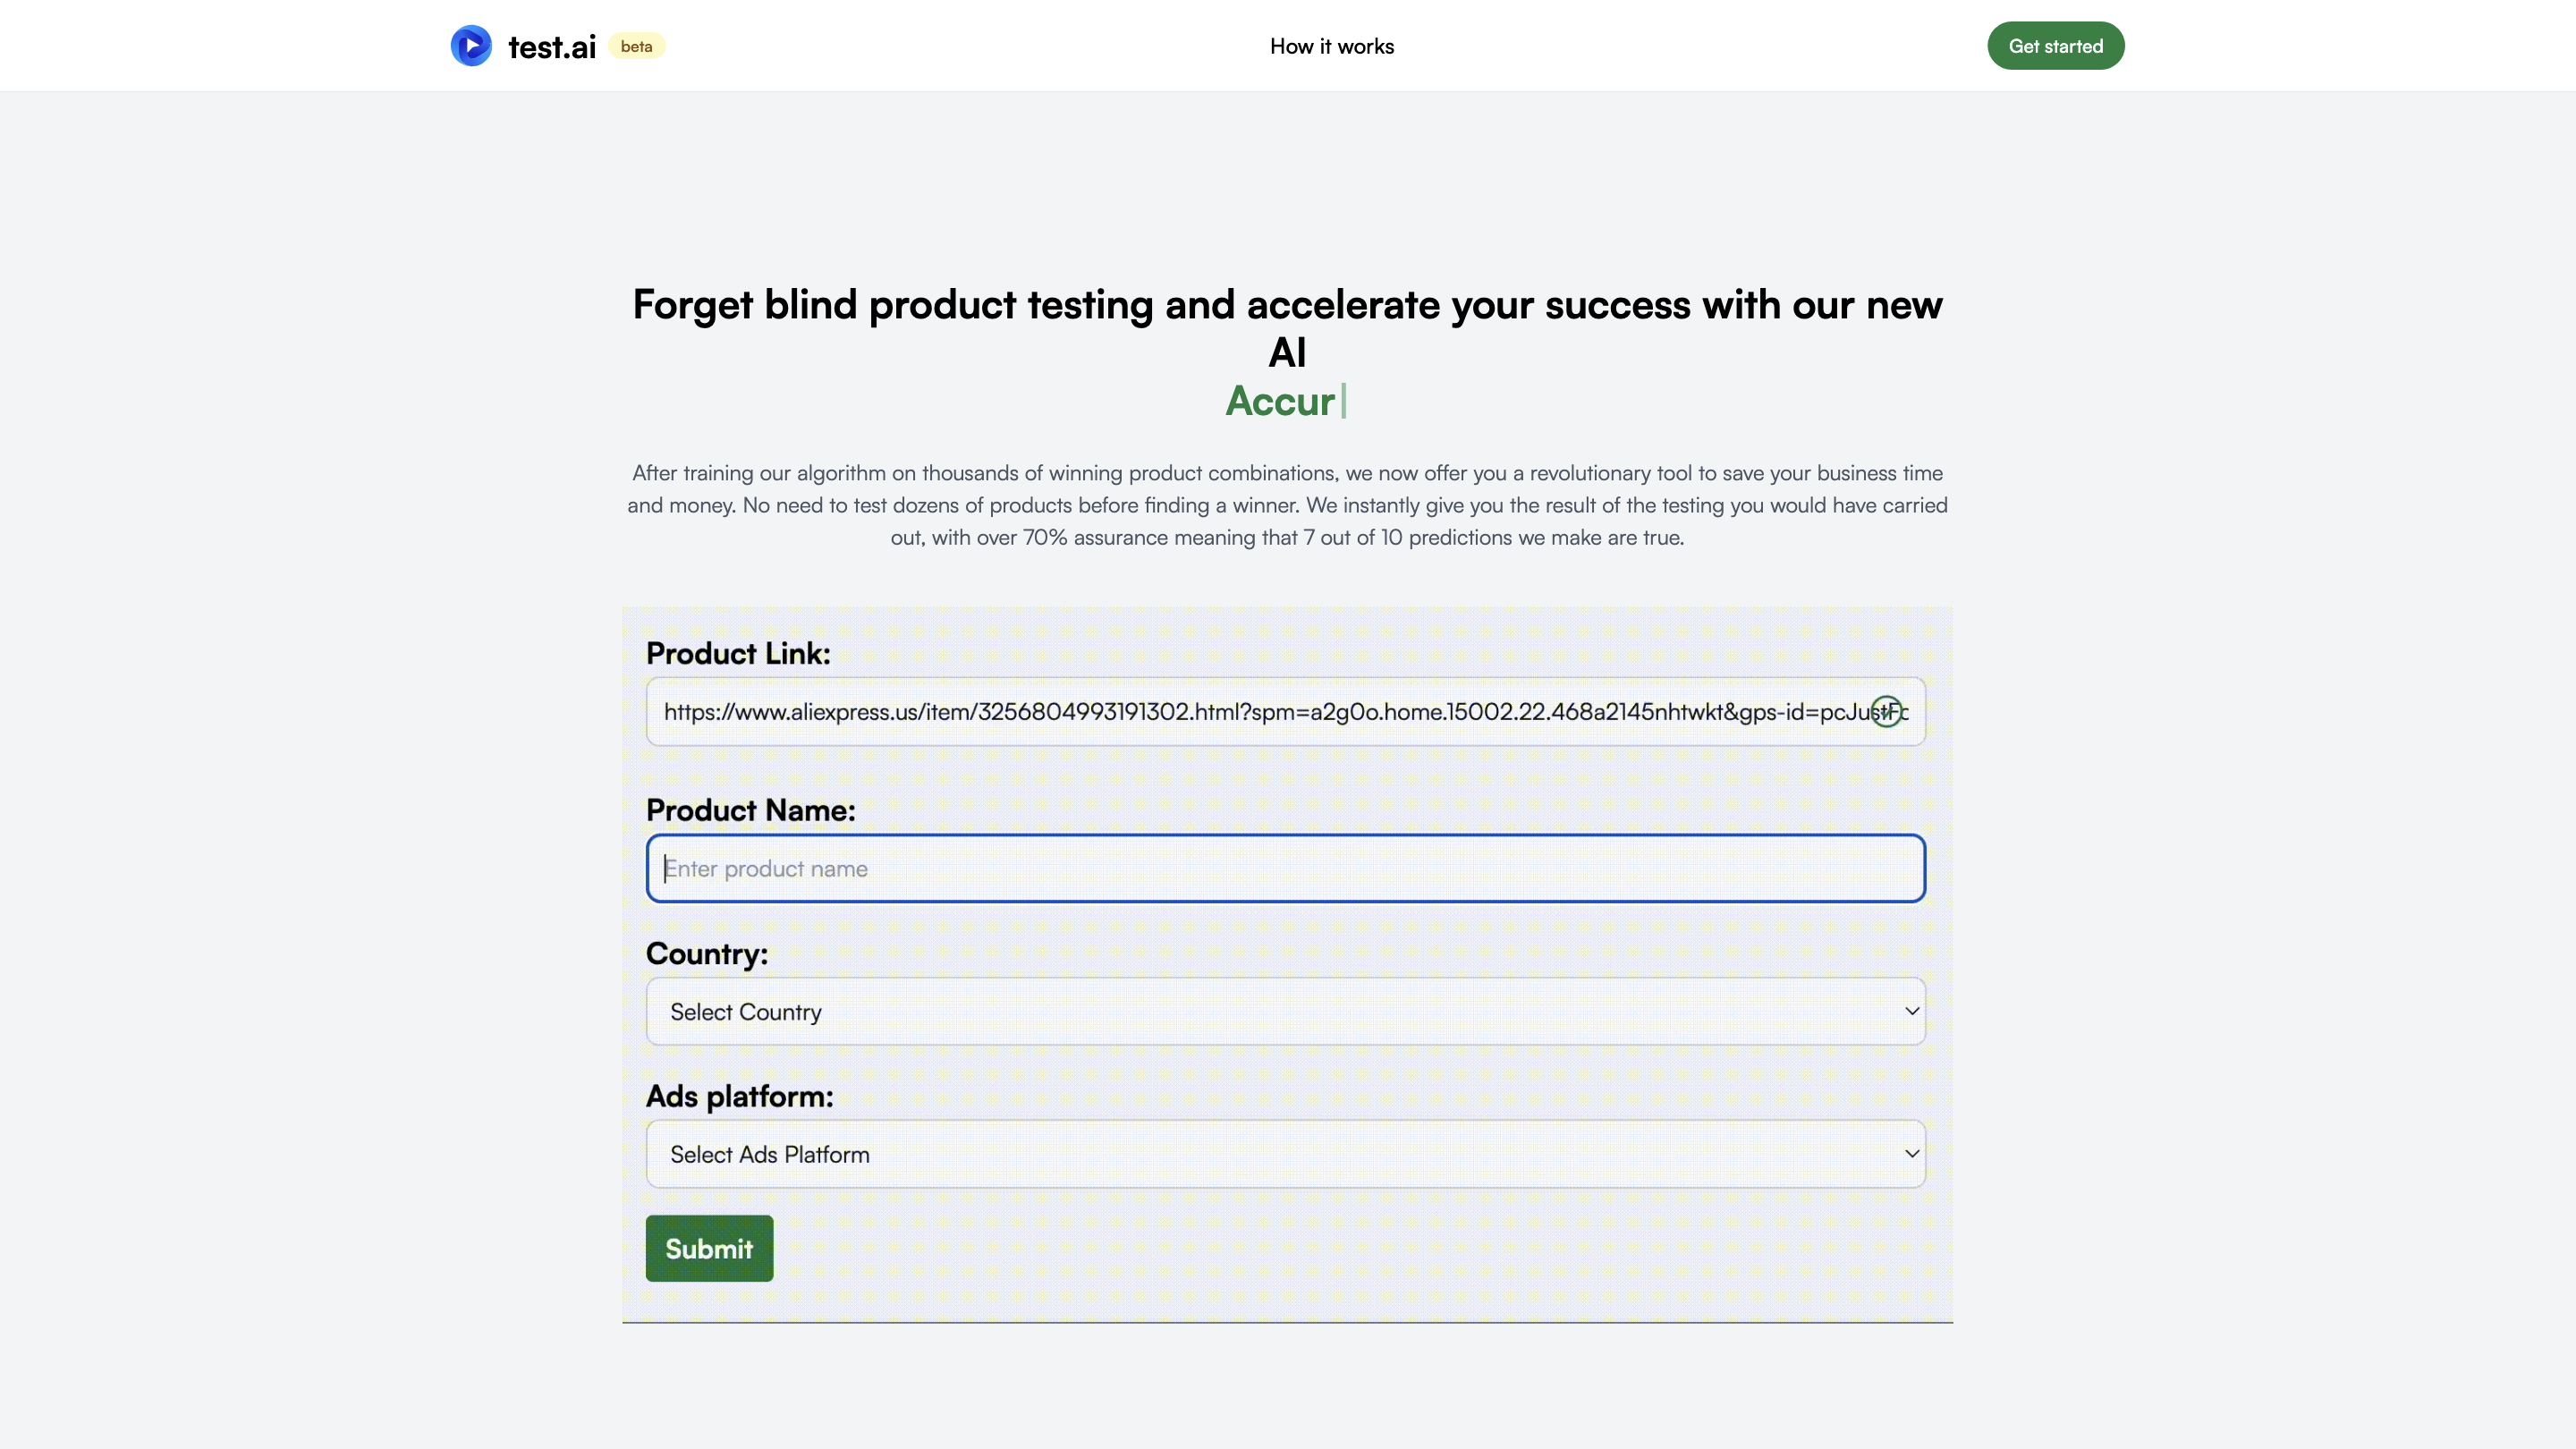Click the green "Accur" animated headline text

point(1284,401)
